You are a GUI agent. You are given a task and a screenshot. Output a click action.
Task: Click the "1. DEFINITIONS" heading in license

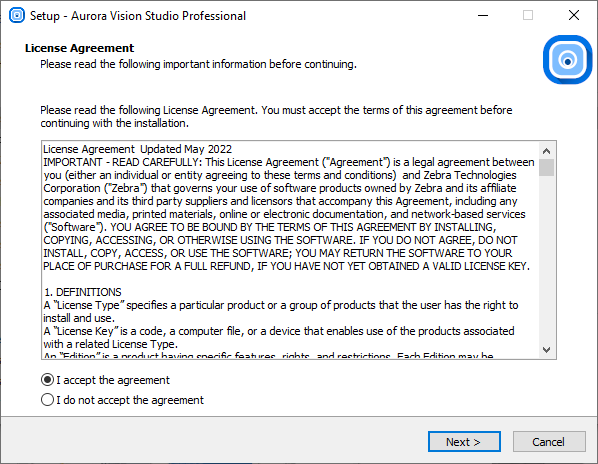coord(83,292)
